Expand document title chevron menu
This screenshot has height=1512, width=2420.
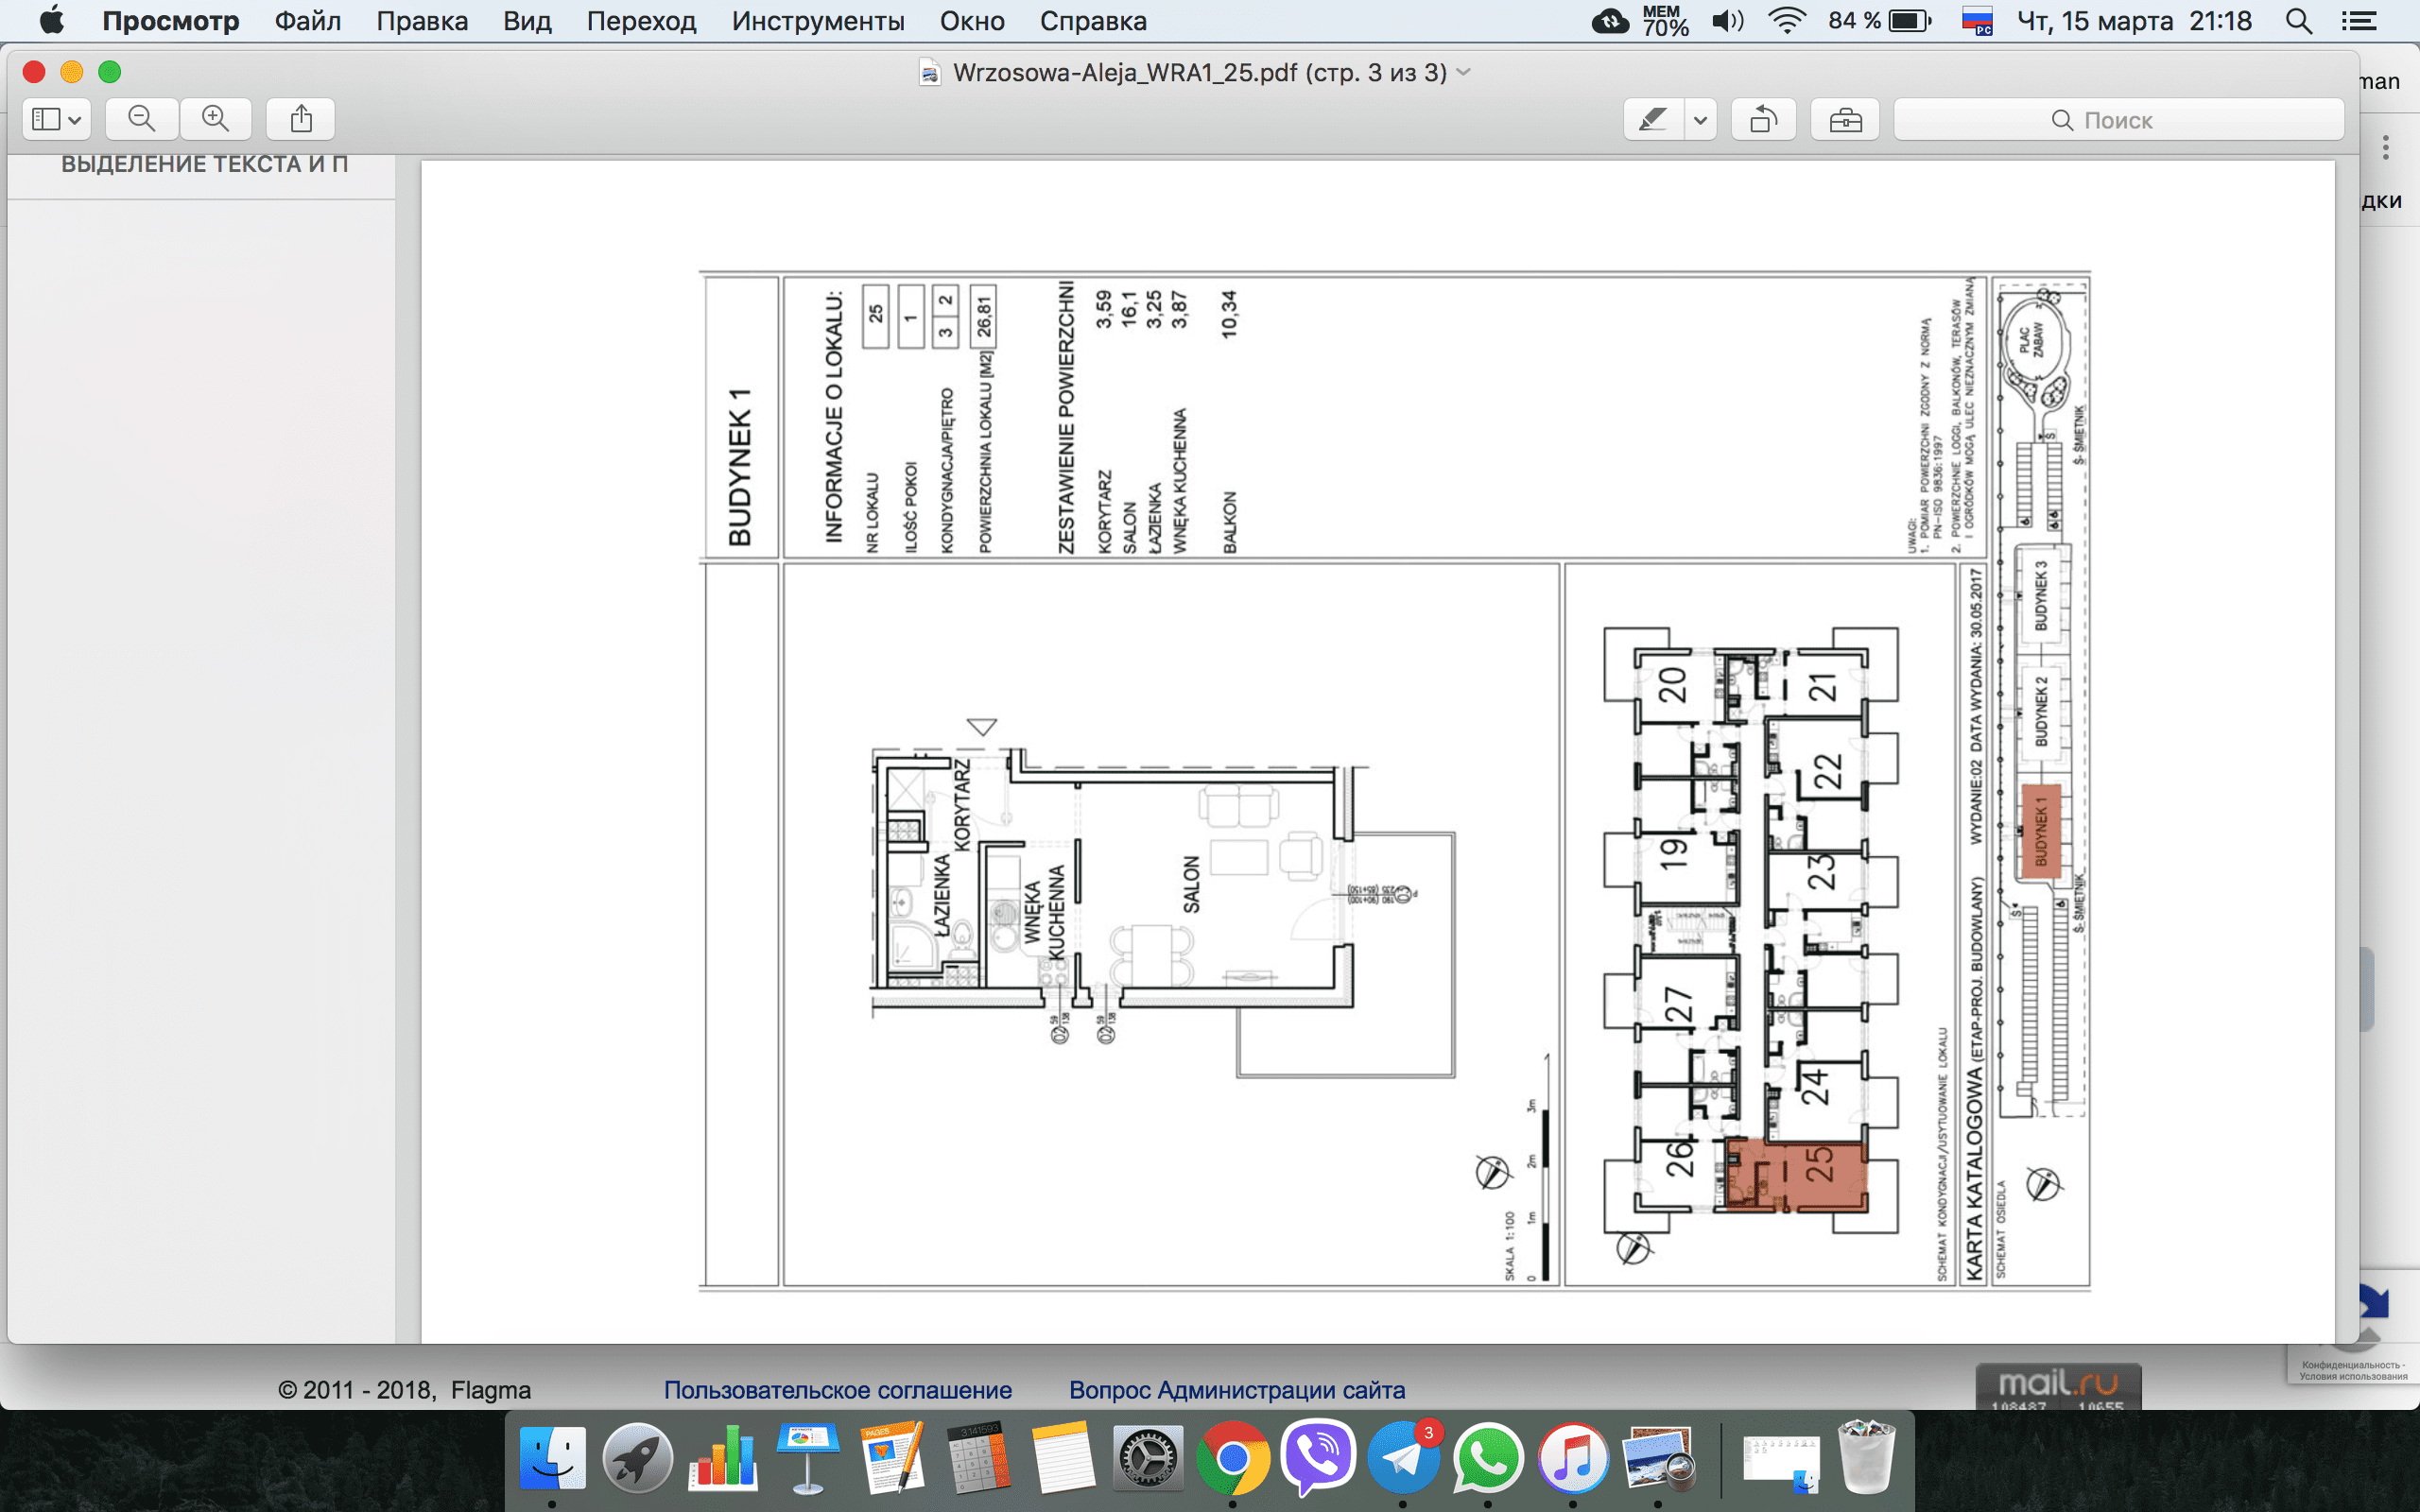(x=1464, y=72)
